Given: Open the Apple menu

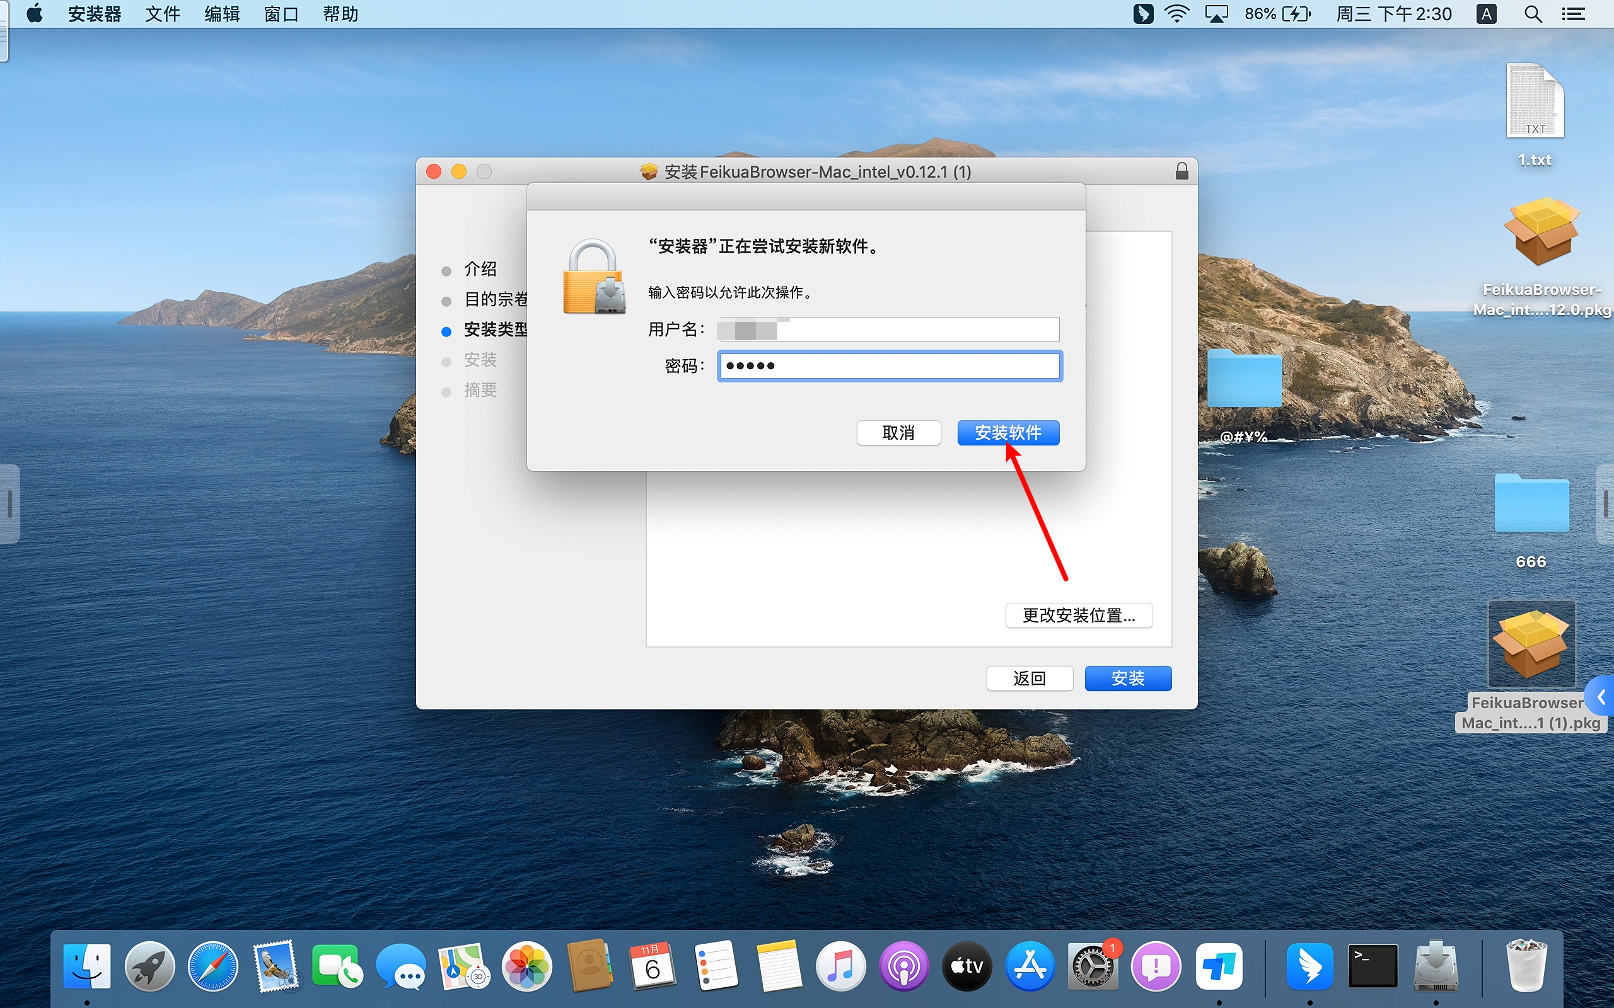Looking at the screenshot, I should pyautogui.click(x=34, y=14).
